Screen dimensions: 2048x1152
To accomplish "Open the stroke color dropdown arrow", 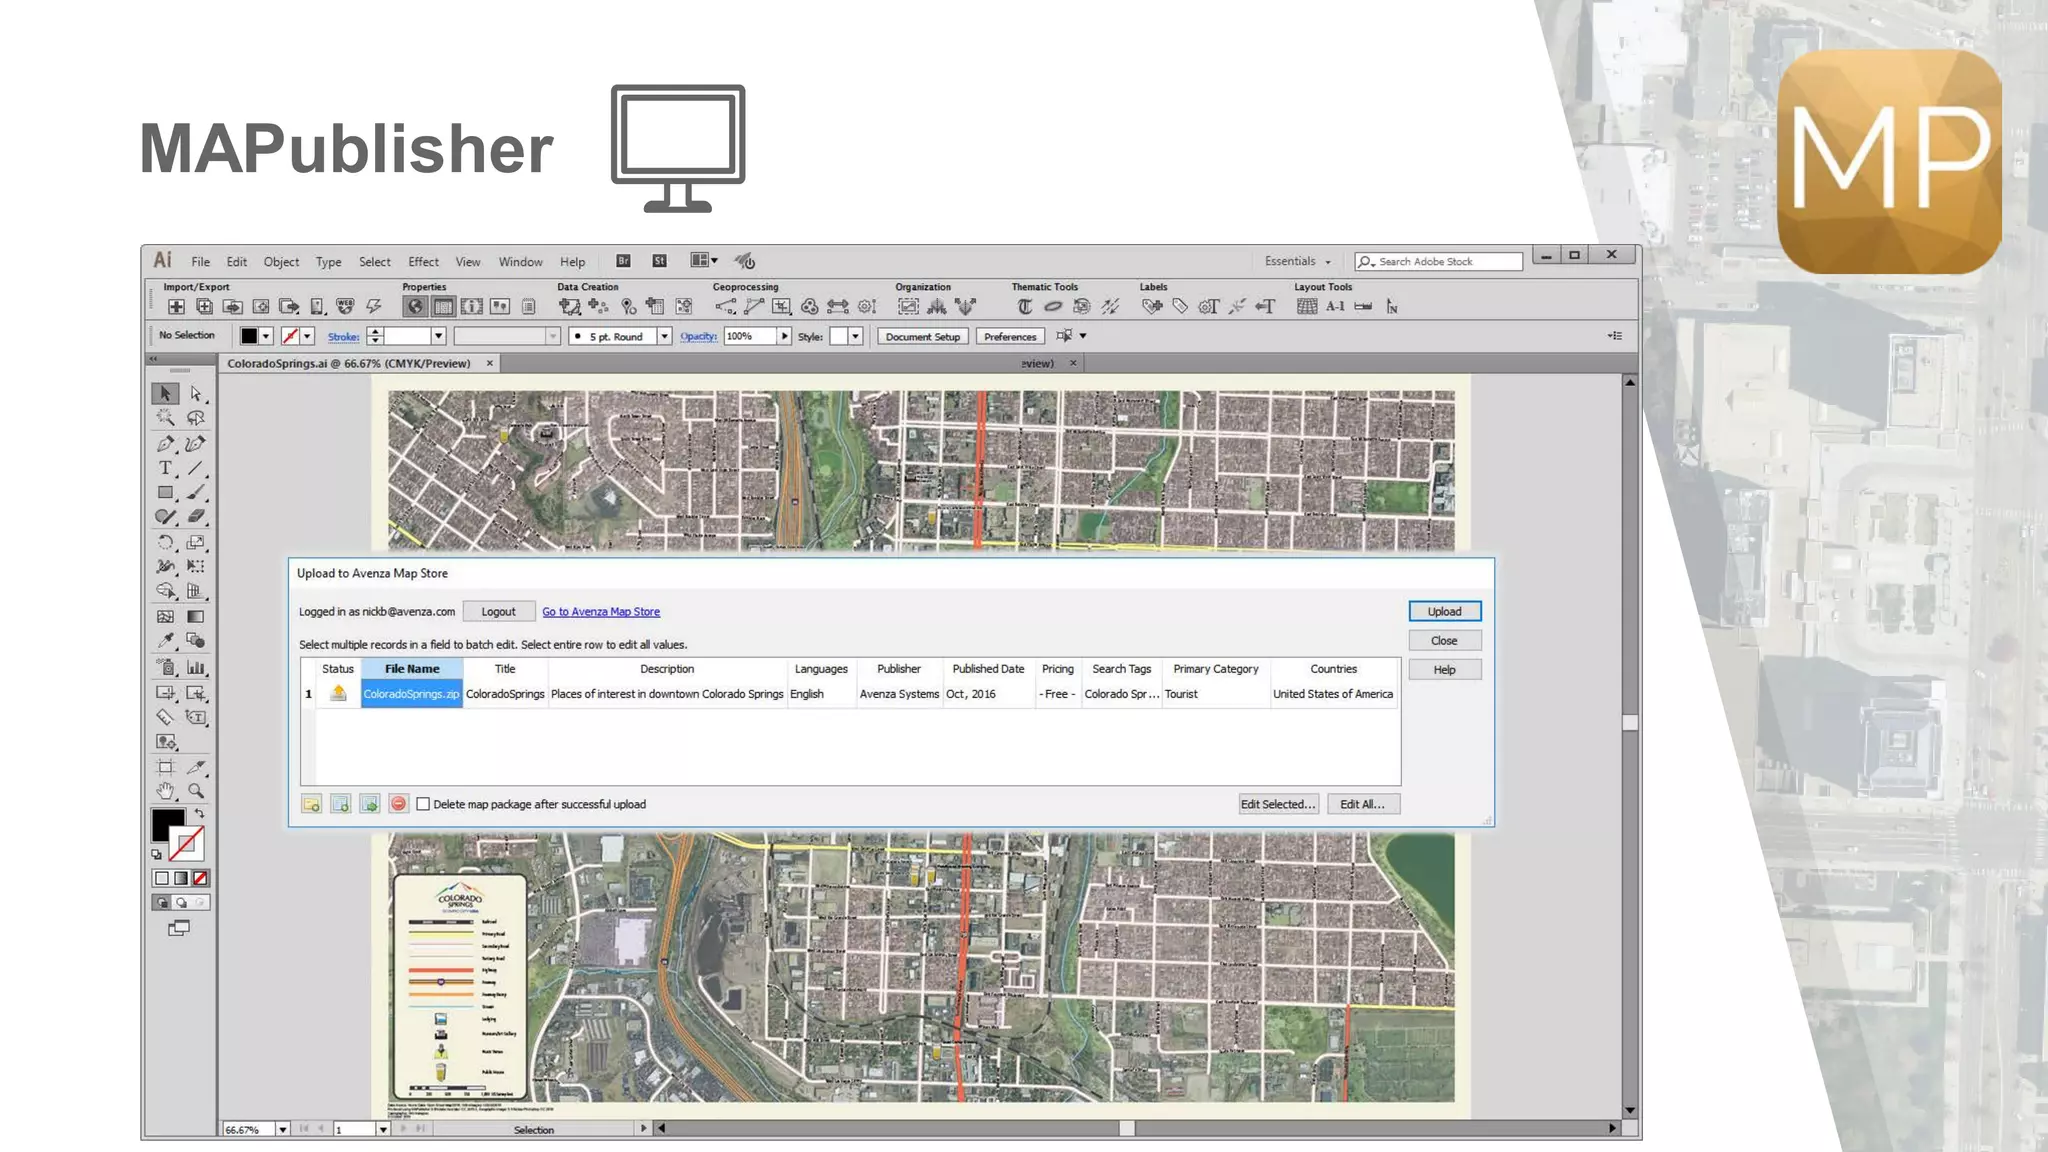I will coord(308,337).
